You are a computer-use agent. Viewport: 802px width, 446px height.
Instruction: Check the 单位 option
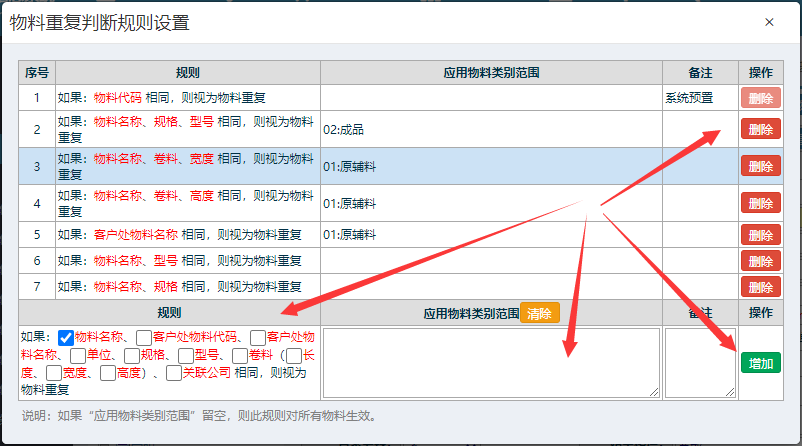pos(77,355)
